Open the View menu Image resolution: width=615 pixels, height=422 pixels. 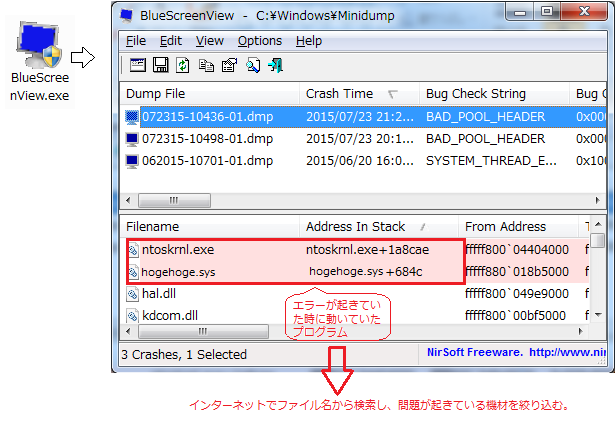(x=209, y=41)
